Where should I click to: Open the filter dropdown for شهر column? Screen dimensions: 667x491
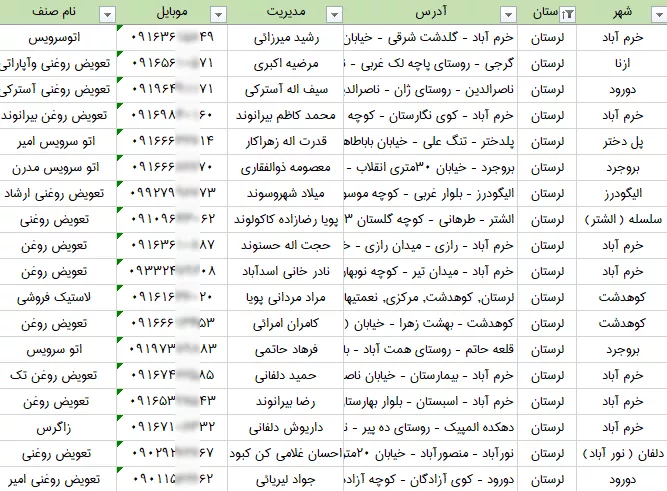pyautogui.click(x=659, y=15)
